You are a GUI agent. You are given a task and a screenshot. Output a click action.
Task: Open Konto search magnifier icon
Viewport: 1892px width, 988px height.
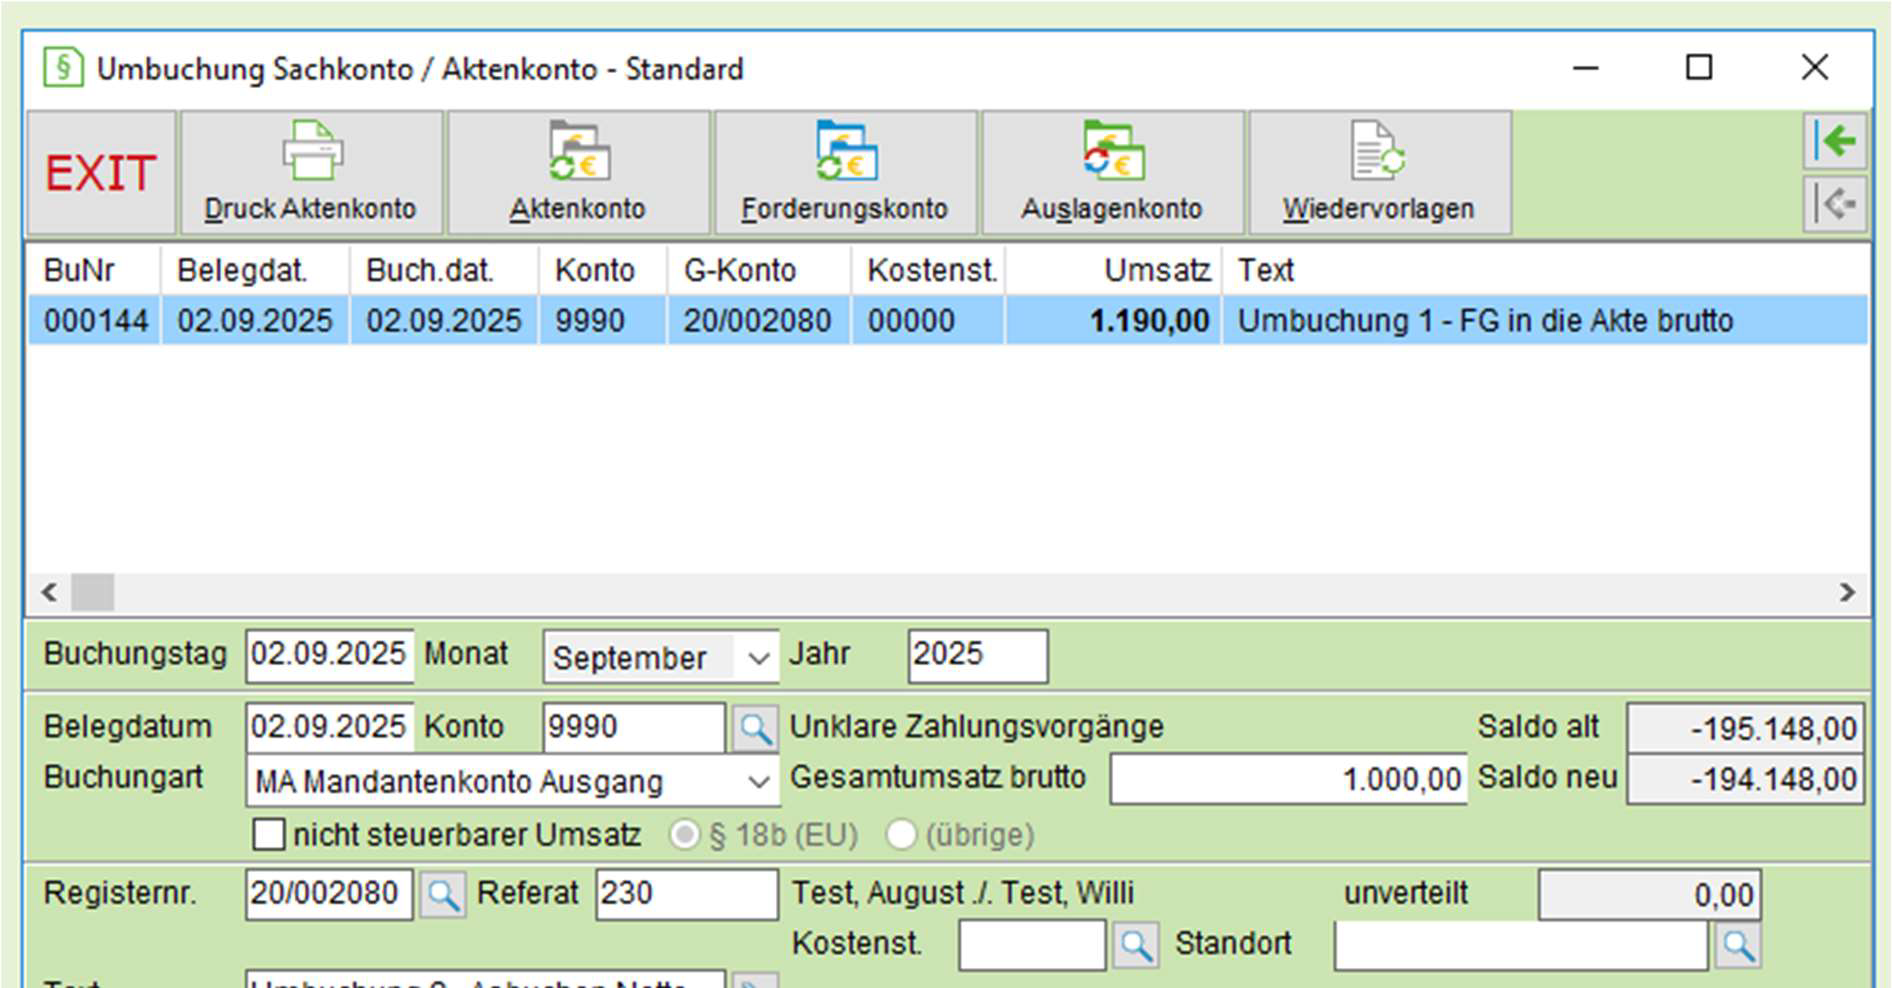(755, 728)
